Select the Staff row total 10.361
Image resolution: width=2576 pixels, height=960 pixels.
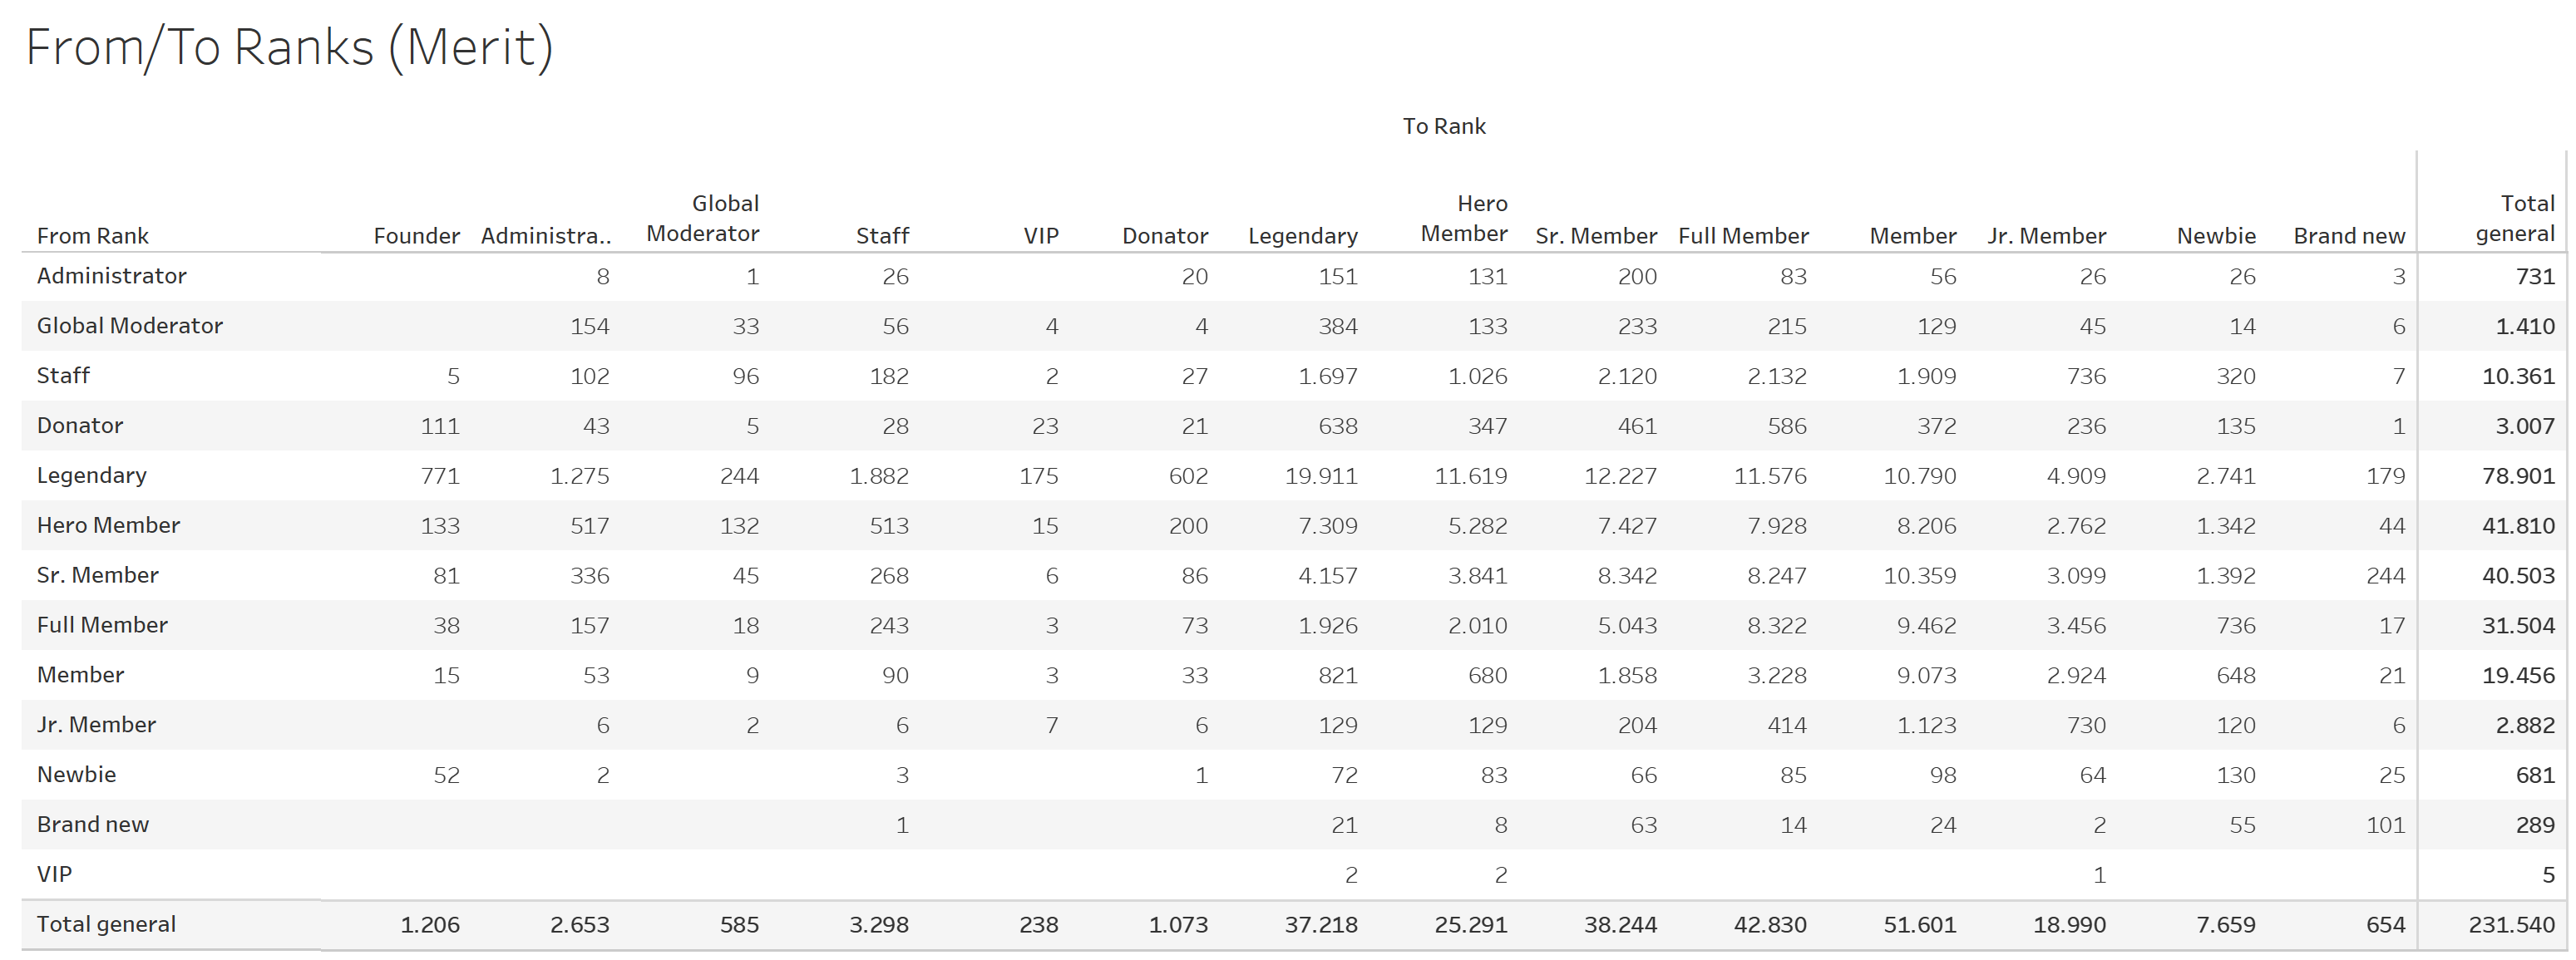coord(2518,376)
